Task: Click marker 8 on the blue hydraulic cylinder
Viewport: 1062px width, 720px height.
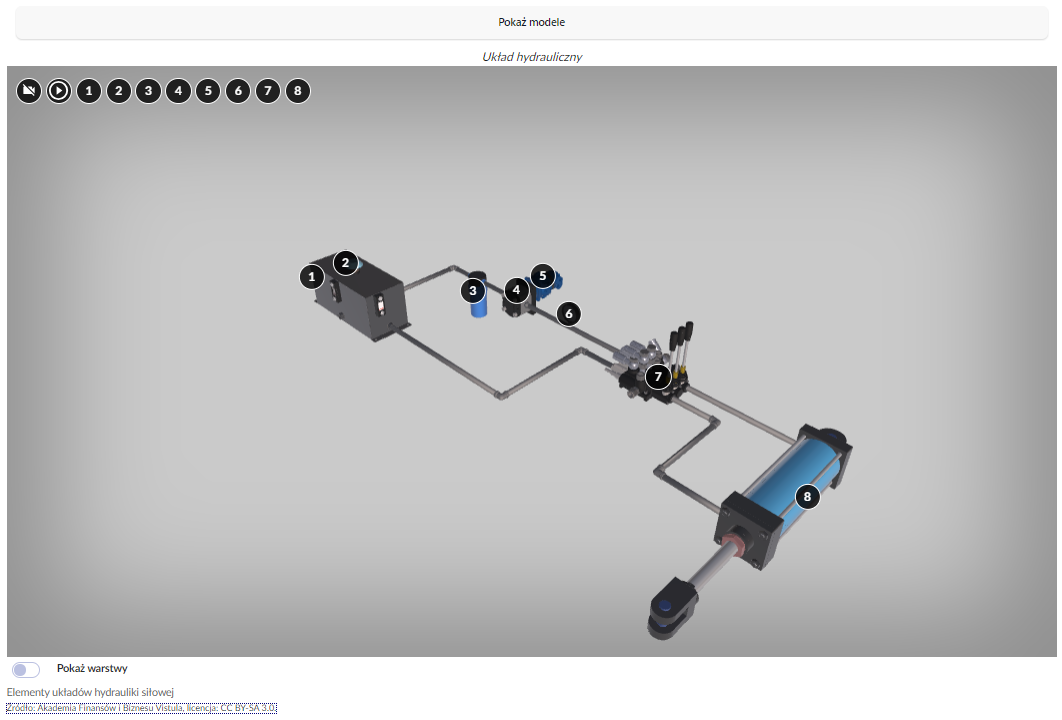Action: [x=808, y=496]
